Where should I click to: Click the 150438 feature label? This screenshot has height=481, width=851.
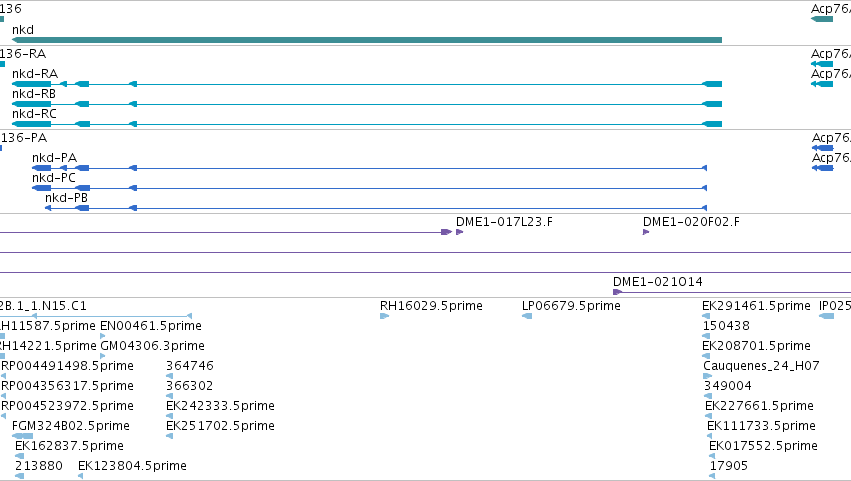point(726,326)
